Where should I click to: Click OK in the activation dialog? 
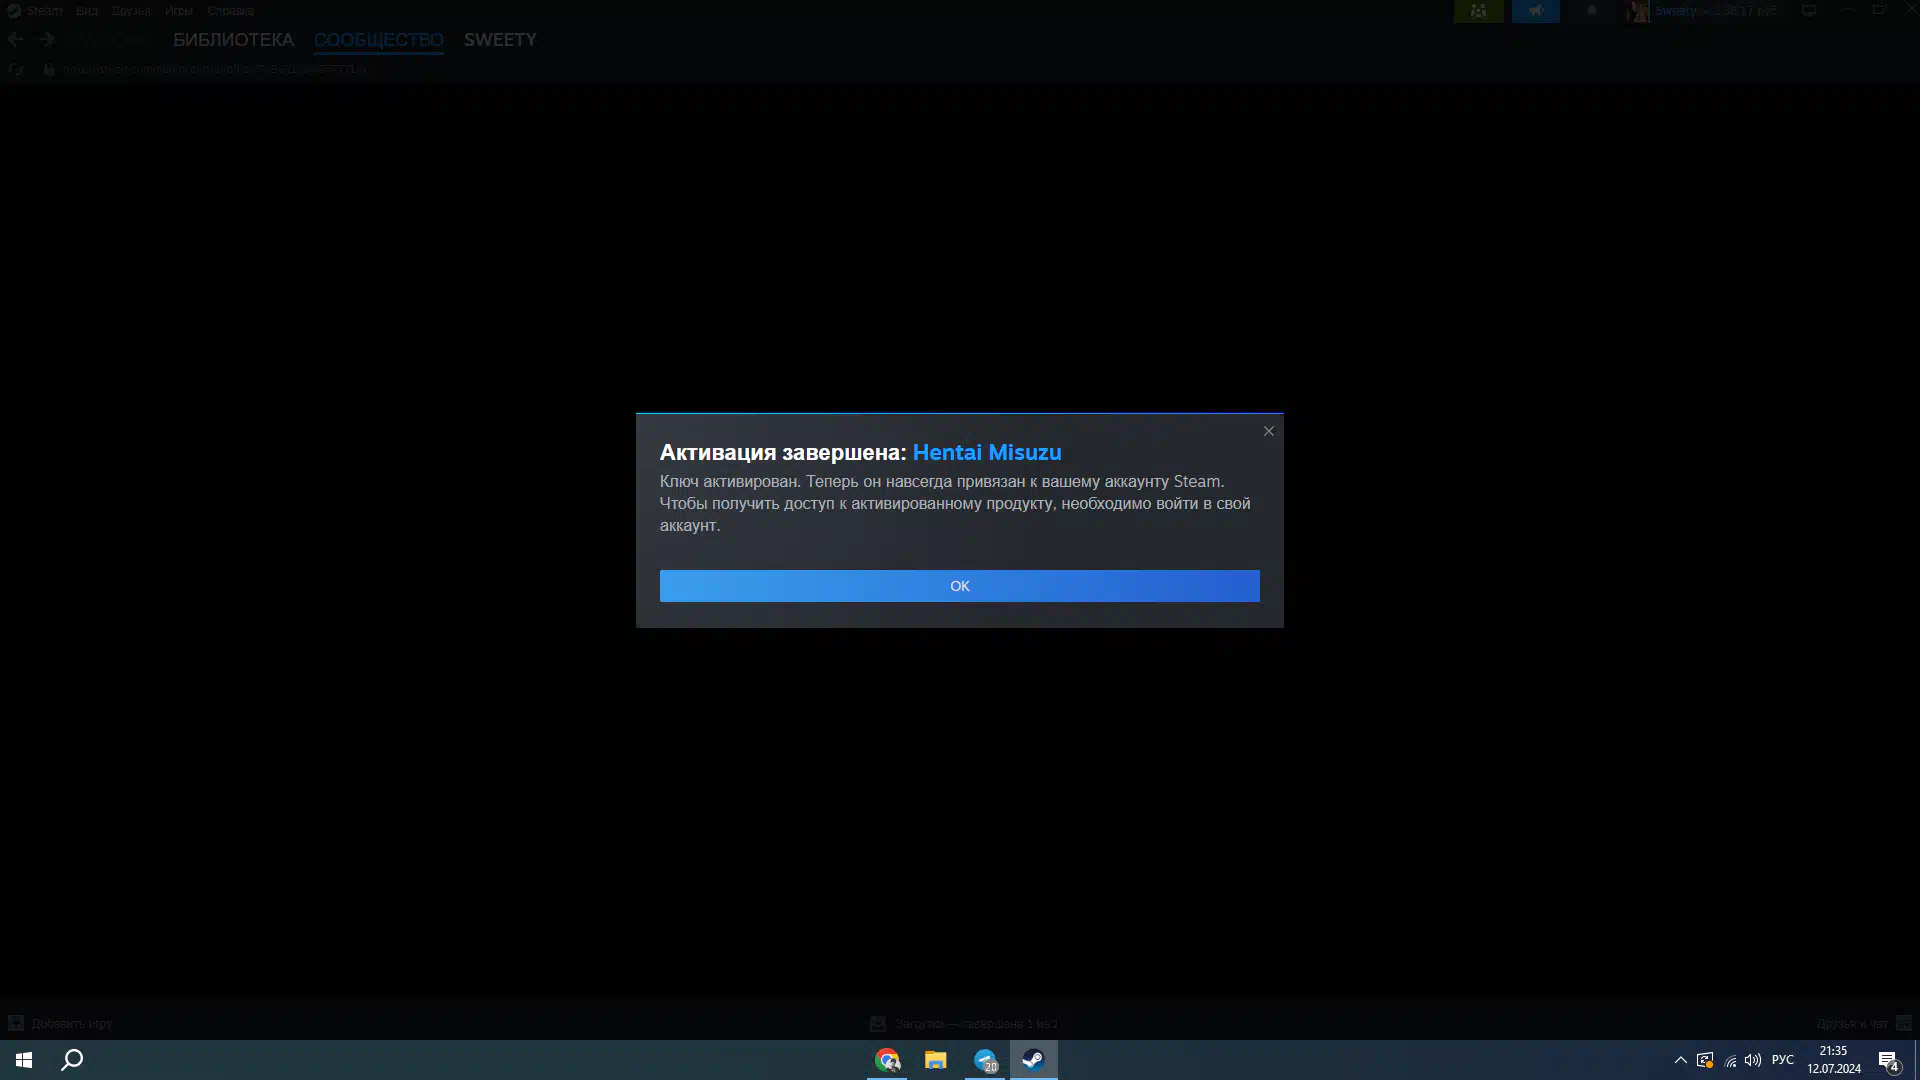click(959, 586)
